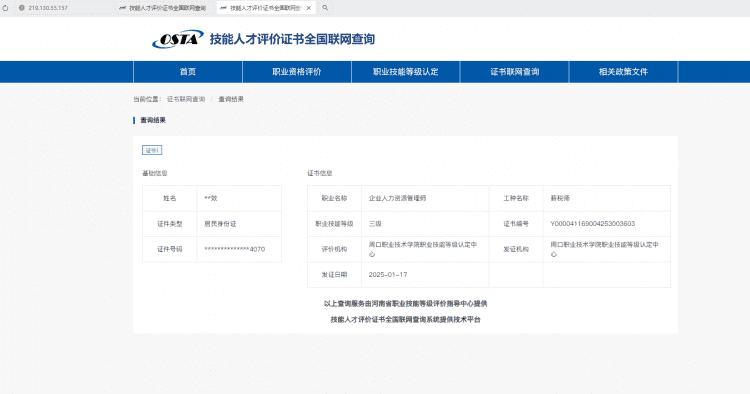Click the line 技能人才评价证书全国联网查询系统提供技术平台
The height and width of the screenshot is (394, 750).
pyautogui.click(x=406, y=319)
